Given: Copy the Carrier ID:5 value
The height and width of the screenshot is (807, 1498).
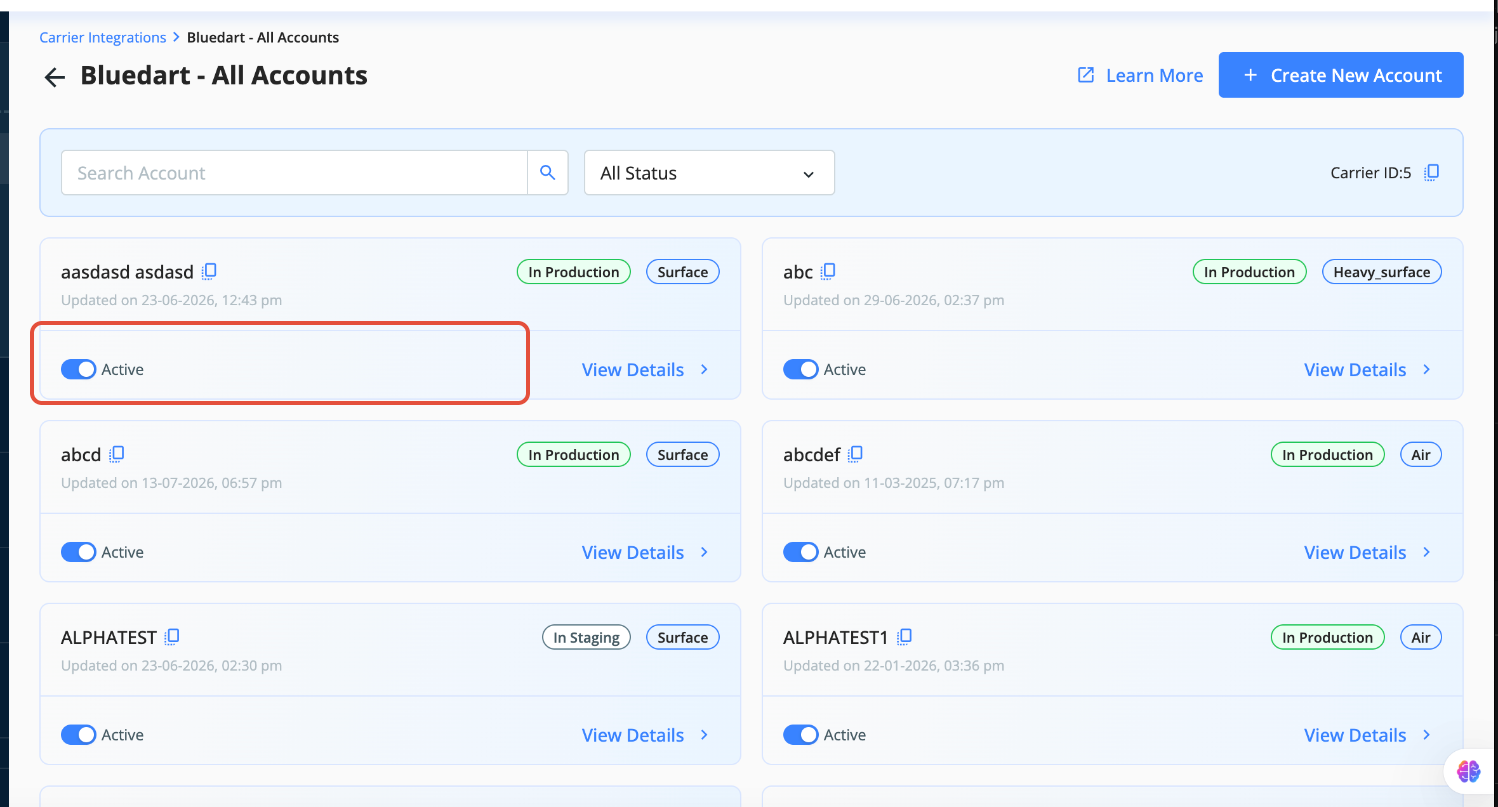Looking at the screenshot, I should click(x=1431, y=173).
